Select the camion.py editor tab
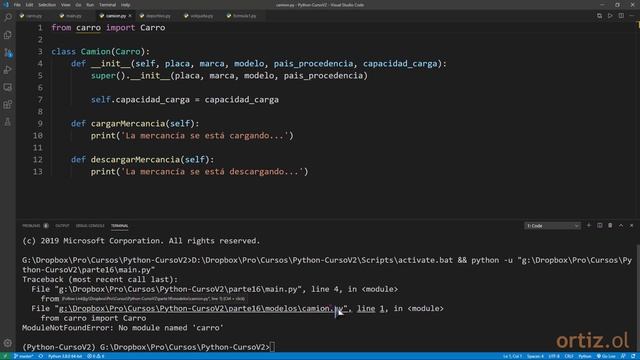Viewport: 640px width, 360px height. pos(115,16)
